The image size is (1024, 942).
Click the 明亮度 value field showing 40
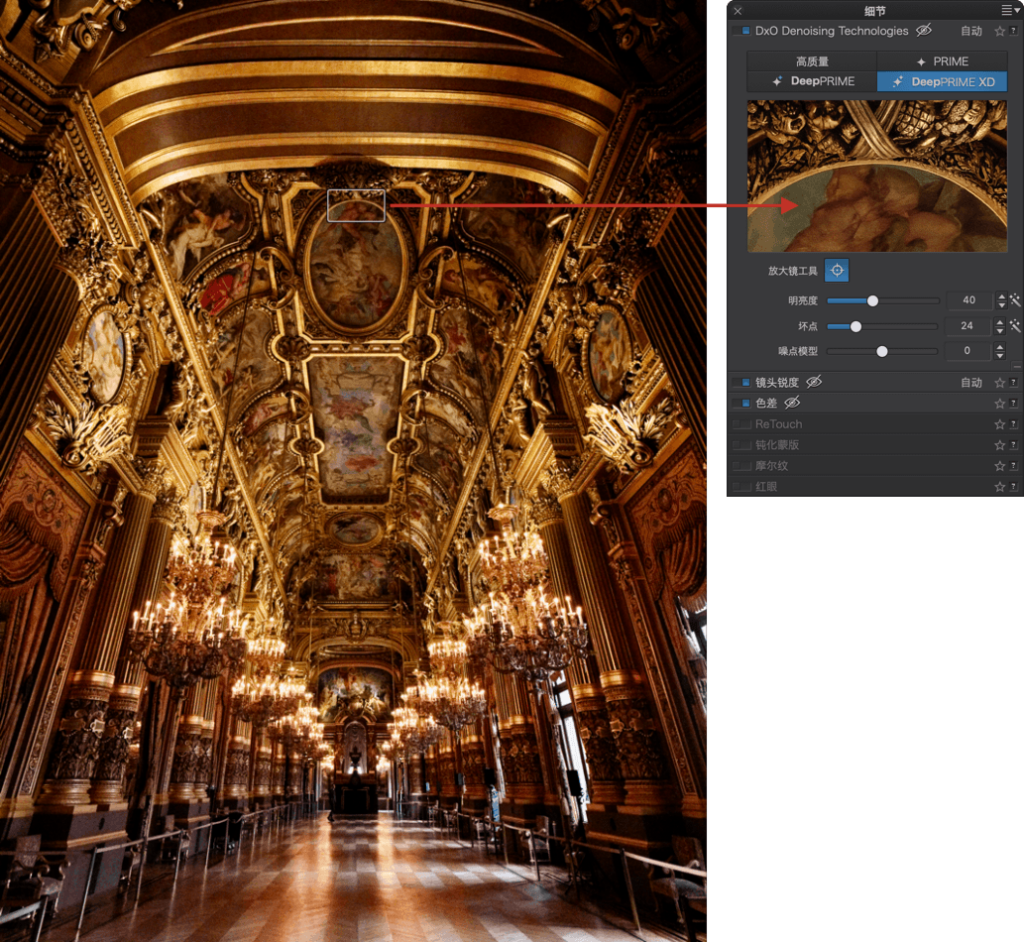pyautogui.click(x=968, y=300)
